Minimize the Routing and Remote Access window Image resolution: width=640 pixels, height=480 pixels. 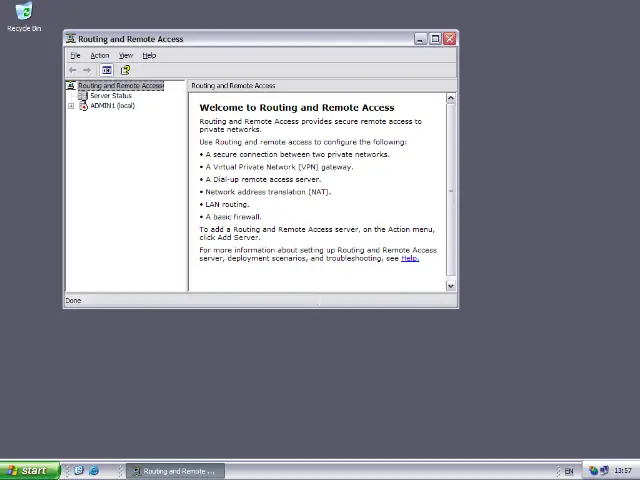[x=420, y=39]
